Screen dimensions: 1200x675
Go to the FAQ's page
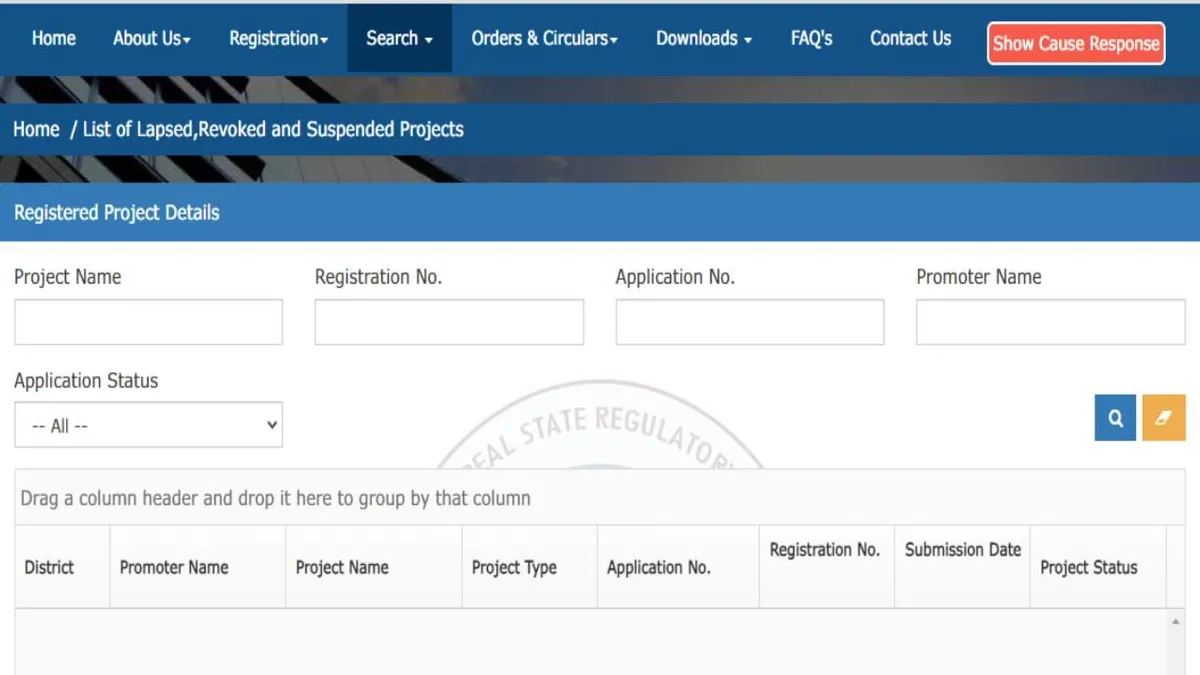811,38
